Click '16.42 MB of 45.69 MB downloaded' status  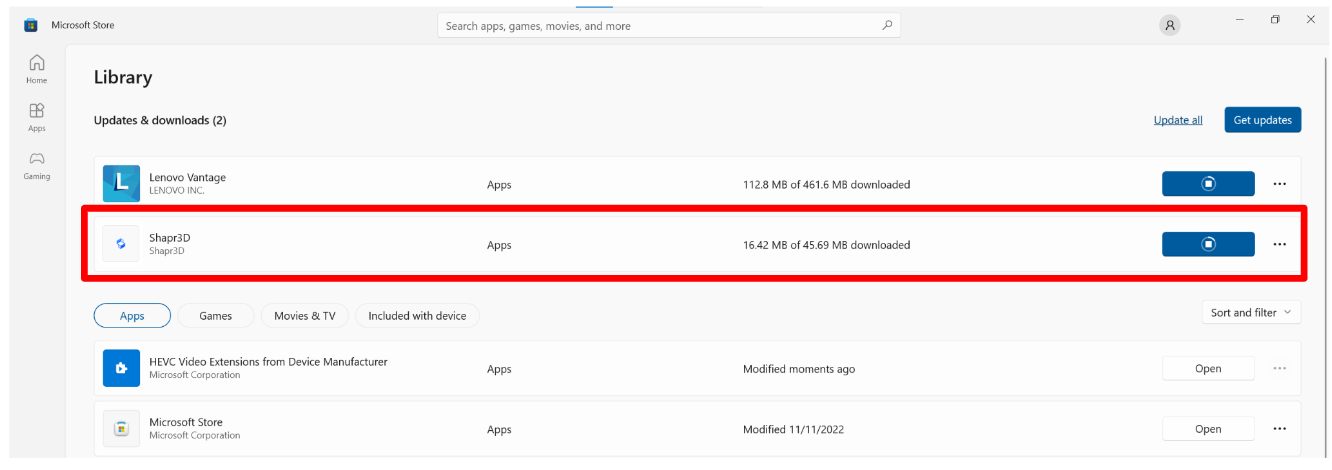827,245
